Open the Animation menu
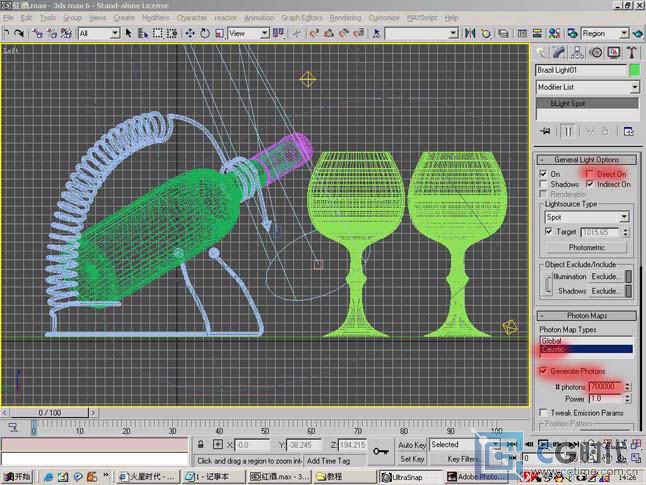Screen dimensions: 646x485 tap(259, 18)
